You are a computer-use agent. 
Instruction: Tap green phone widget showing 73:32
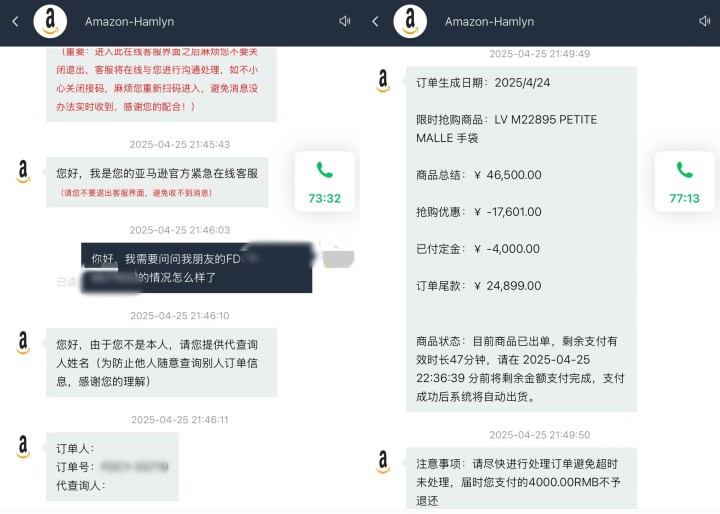click(325, 181)
